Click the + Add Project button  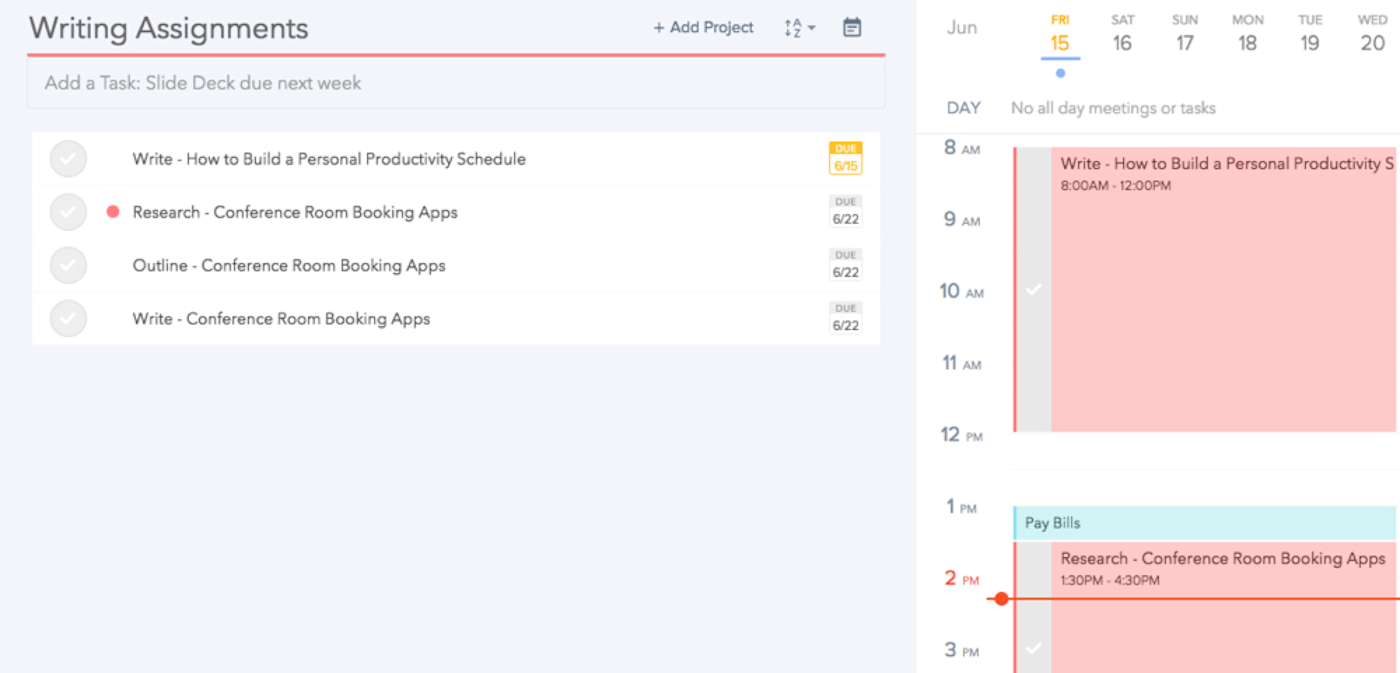pyautogui.click(x=704, y=28)
